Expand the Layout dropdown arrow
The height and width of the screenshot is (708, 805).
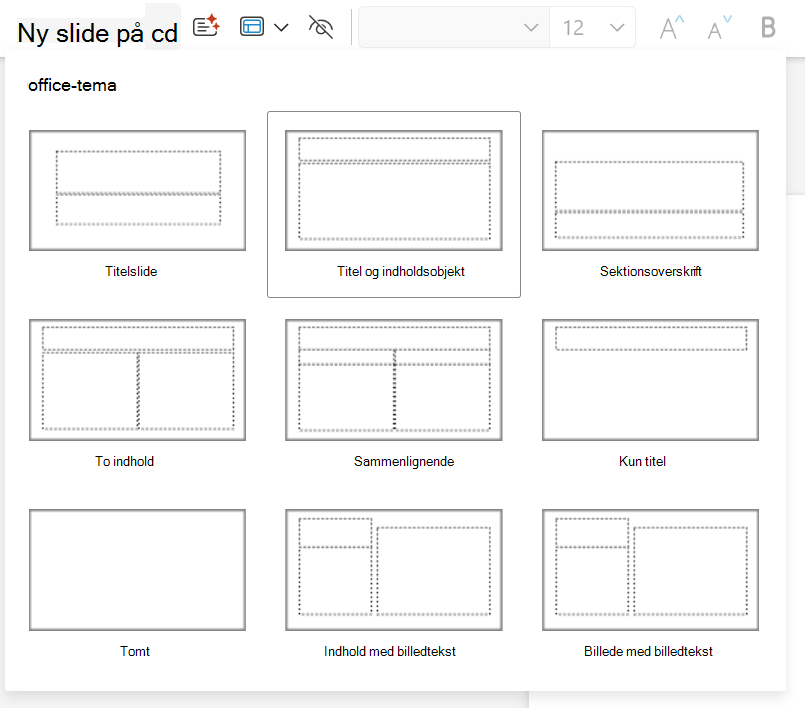(281, 27)
